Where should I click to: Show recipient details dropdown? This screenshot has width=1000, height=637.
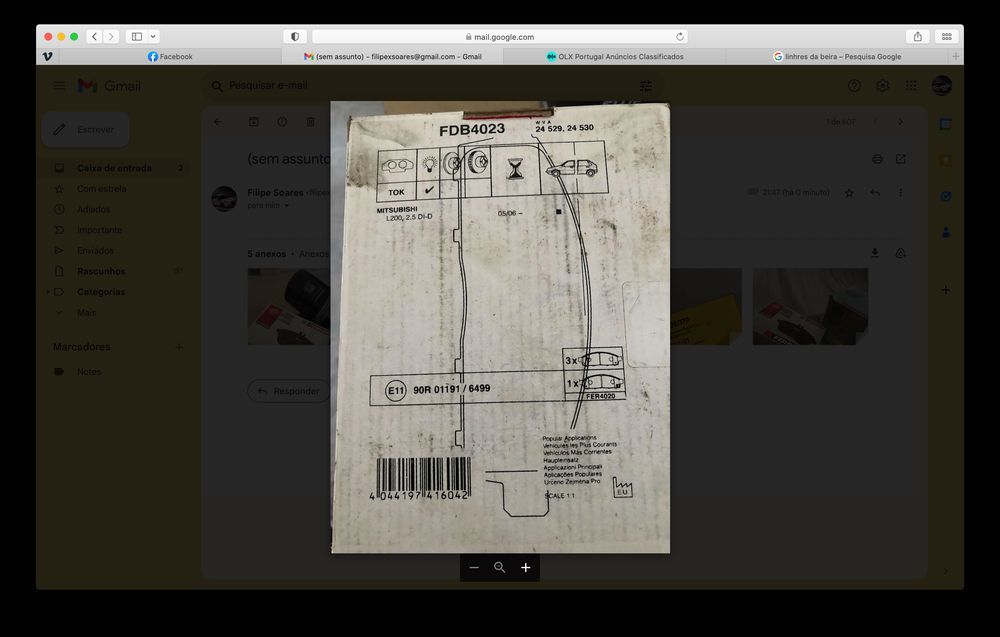coord(286,206)
